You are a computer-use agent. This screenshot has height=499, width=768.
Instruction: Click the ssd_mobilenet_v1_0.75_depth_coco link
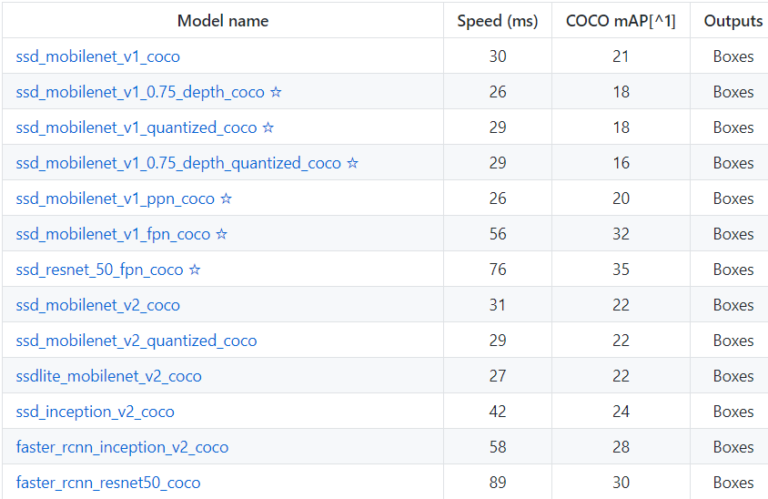(x=140, y=92)
